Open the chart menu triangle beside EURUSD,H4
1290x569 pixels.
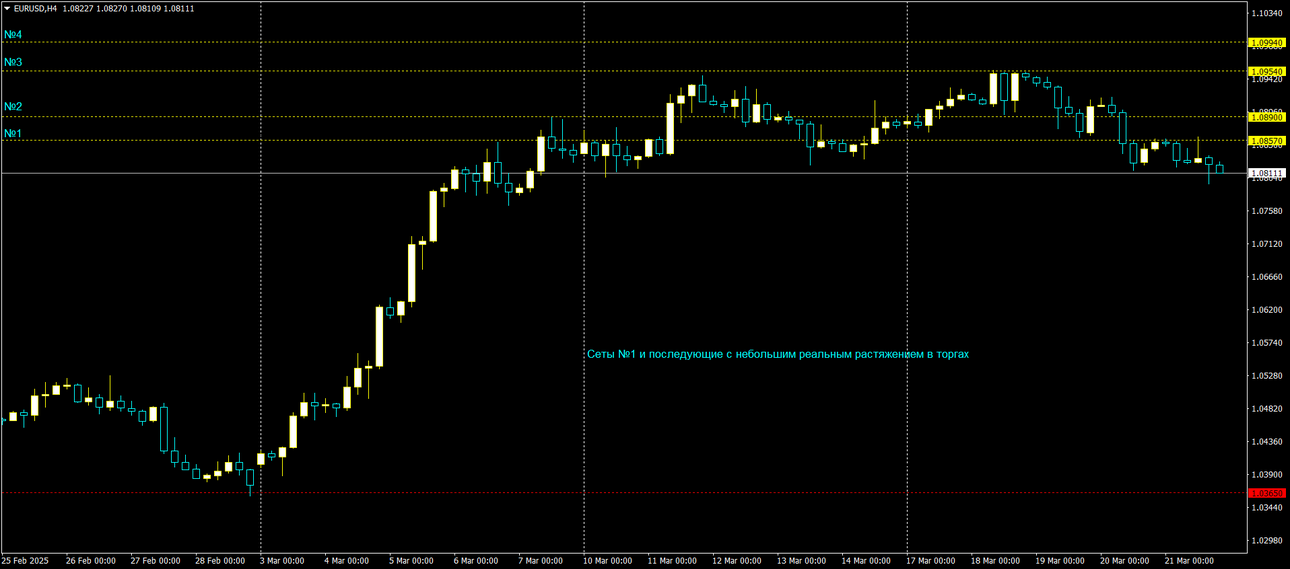point(6,8)
